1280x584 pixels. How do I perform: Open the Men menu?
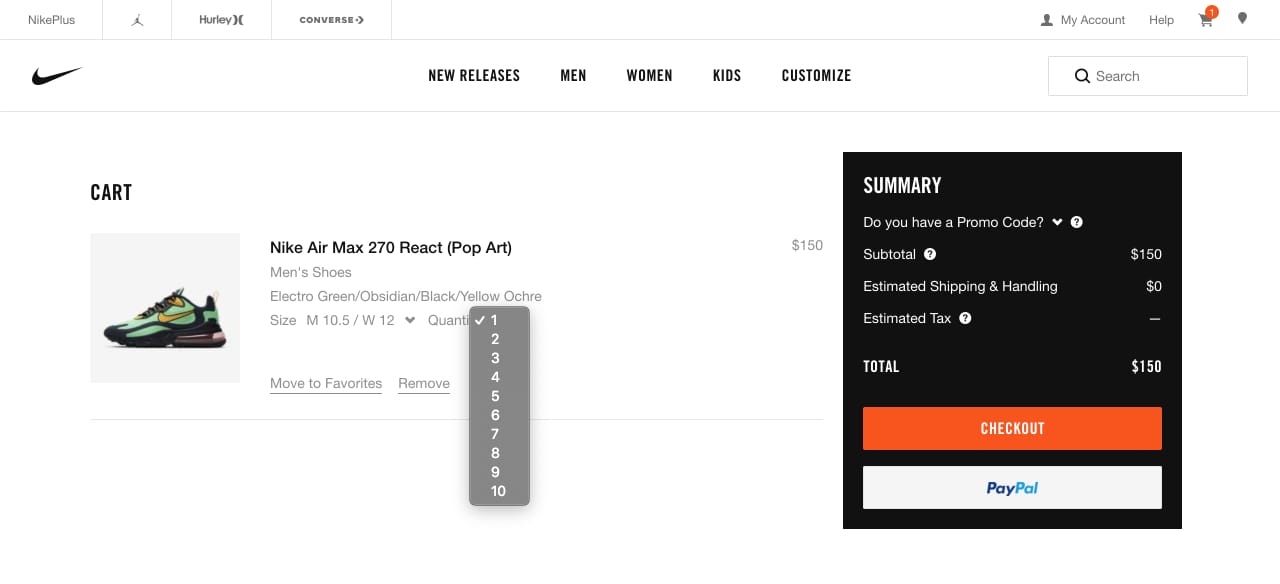tap(573, 76)
